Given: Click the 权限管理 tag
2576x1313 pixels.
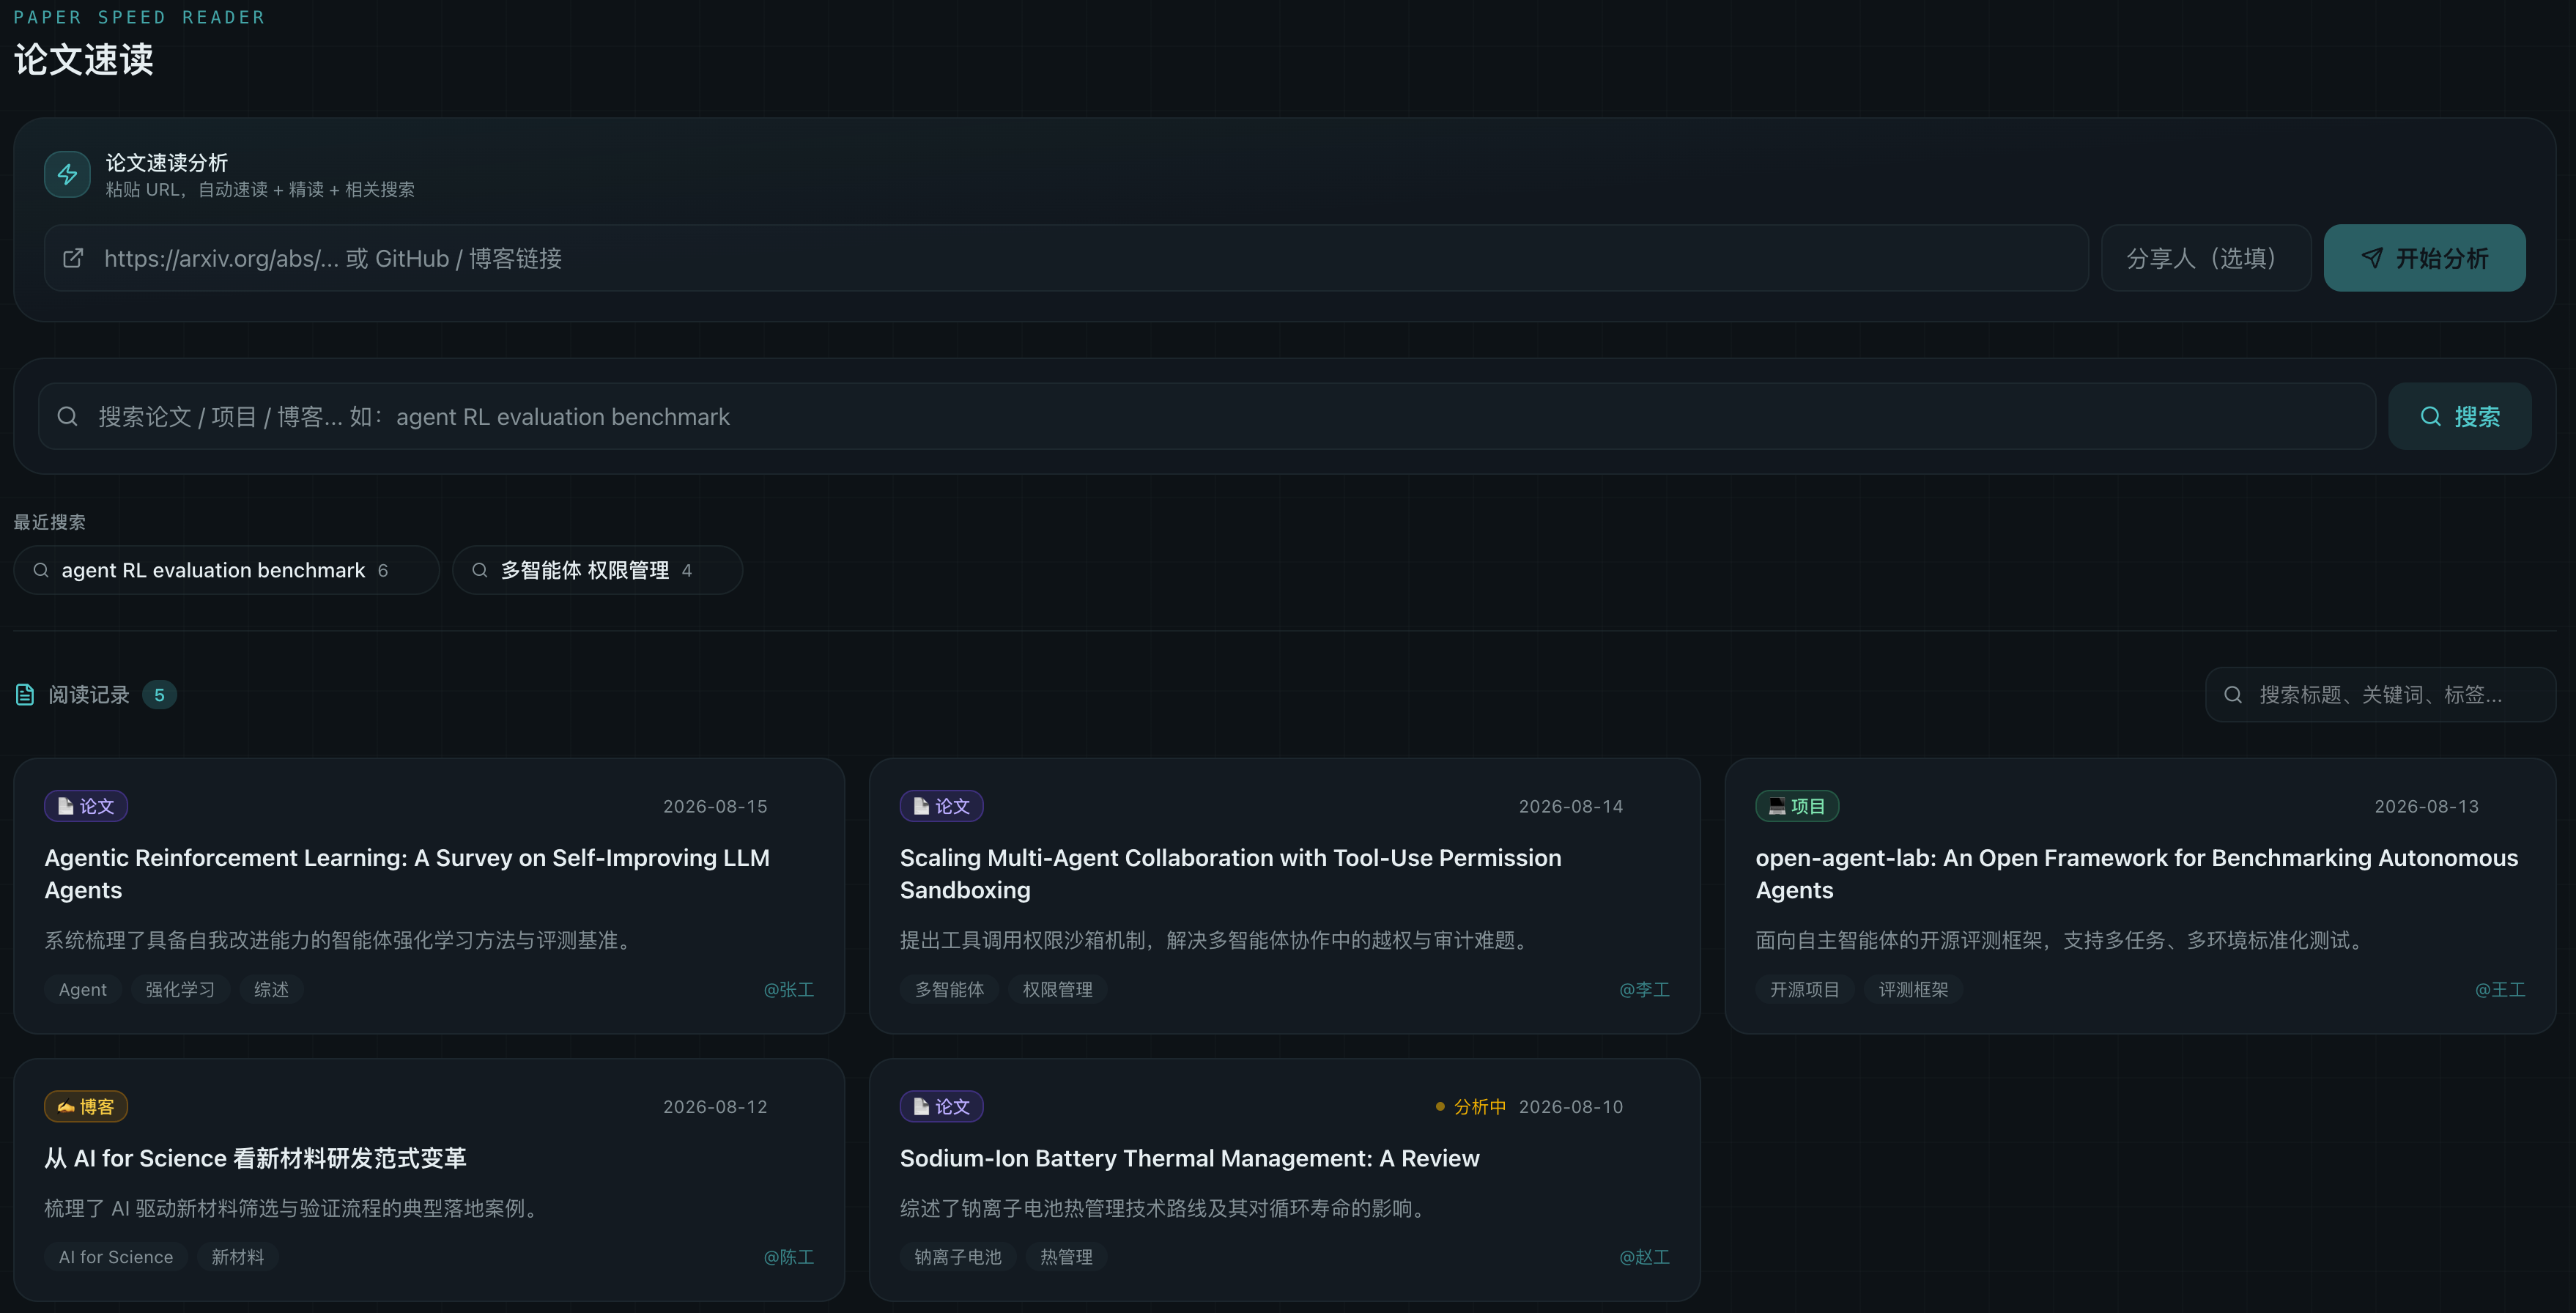Looking at the screenshot, I should tap(1057, 989).
